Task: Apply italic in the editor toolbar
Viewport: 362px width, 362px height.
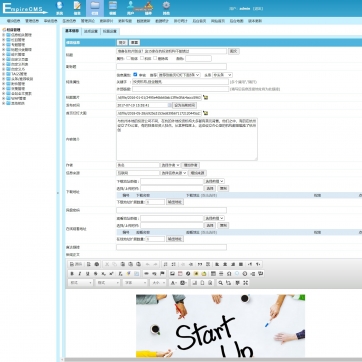Action: pyautogui.click(x=80, y=274)
